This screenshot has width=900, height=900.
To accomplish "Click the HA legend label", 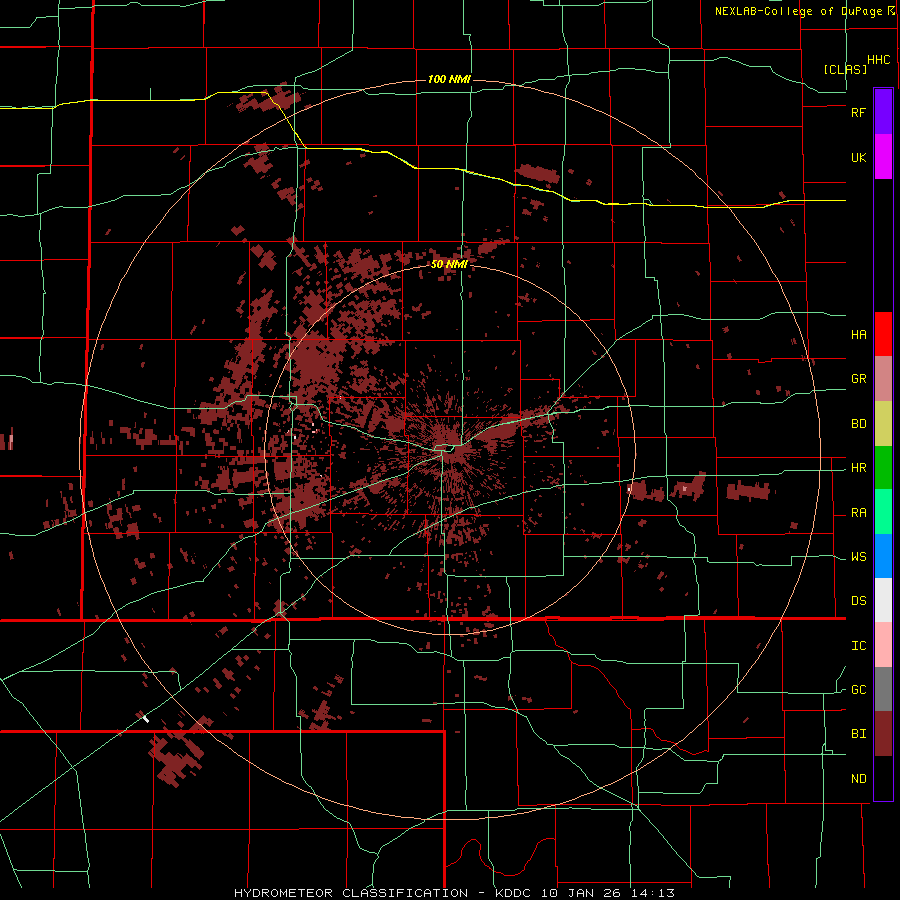I will pos(858,334).
